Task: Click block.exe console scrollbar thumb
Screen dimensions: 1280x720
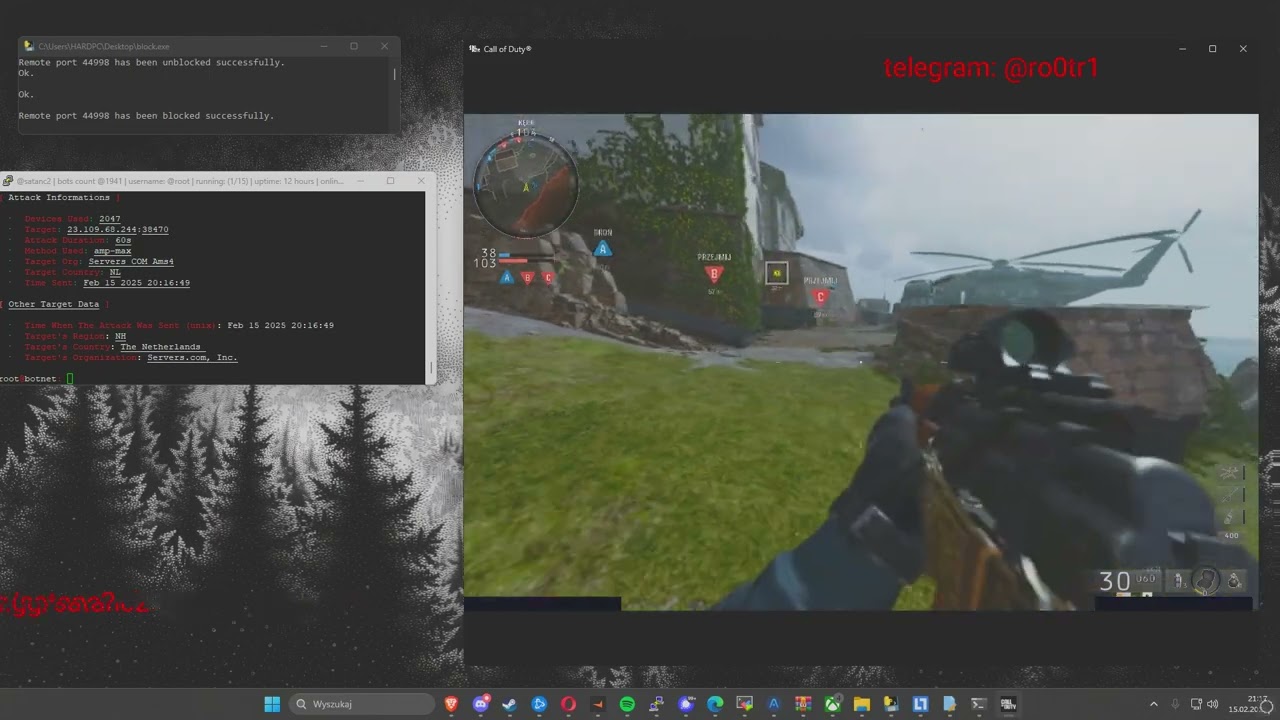Action: pos(395,74)
